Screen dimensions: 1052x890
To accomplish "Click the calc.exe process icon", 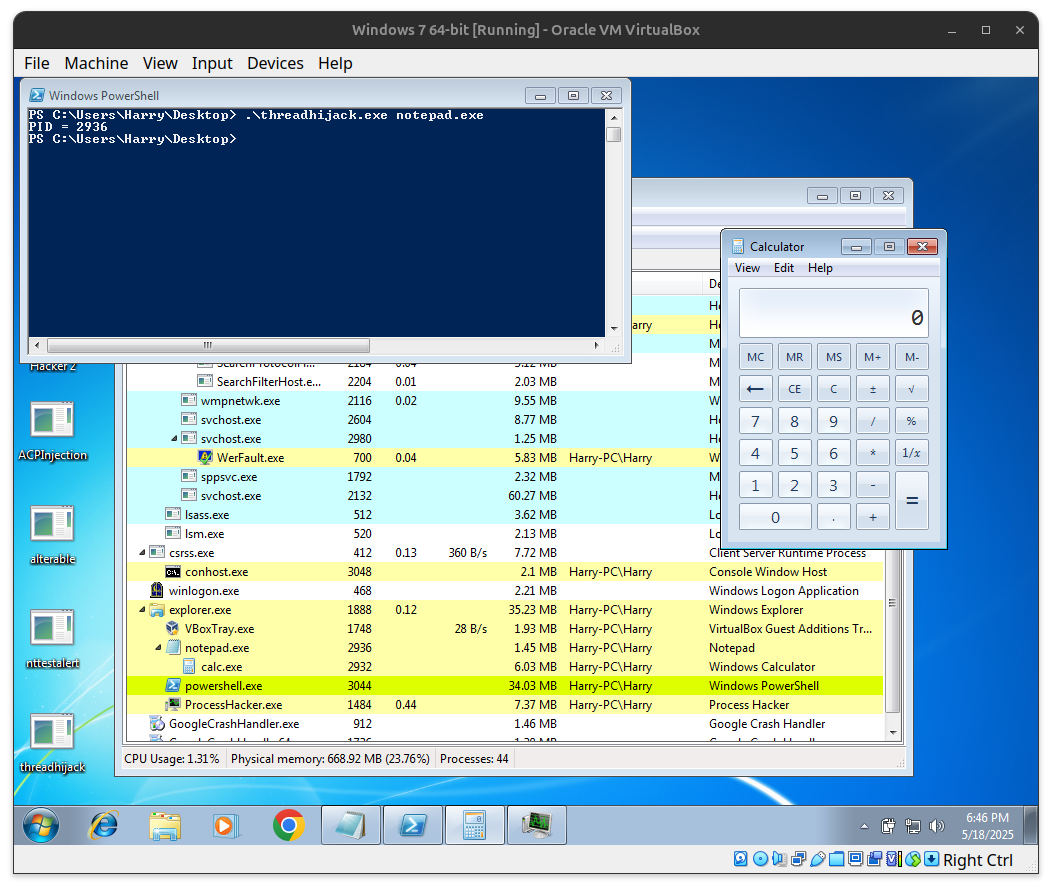I will tap(189, 667).
